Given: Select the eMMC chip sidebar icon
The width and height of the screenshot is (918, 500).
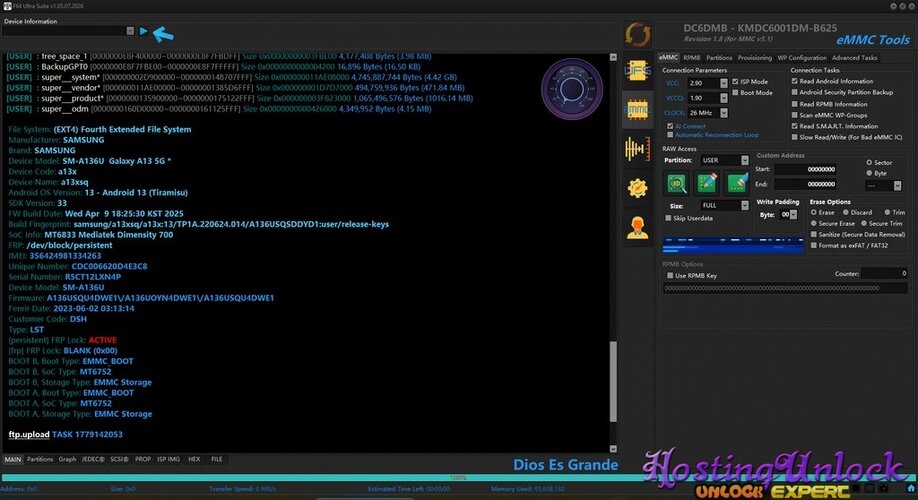Looking at the screenshot, I should coord(638,109).
